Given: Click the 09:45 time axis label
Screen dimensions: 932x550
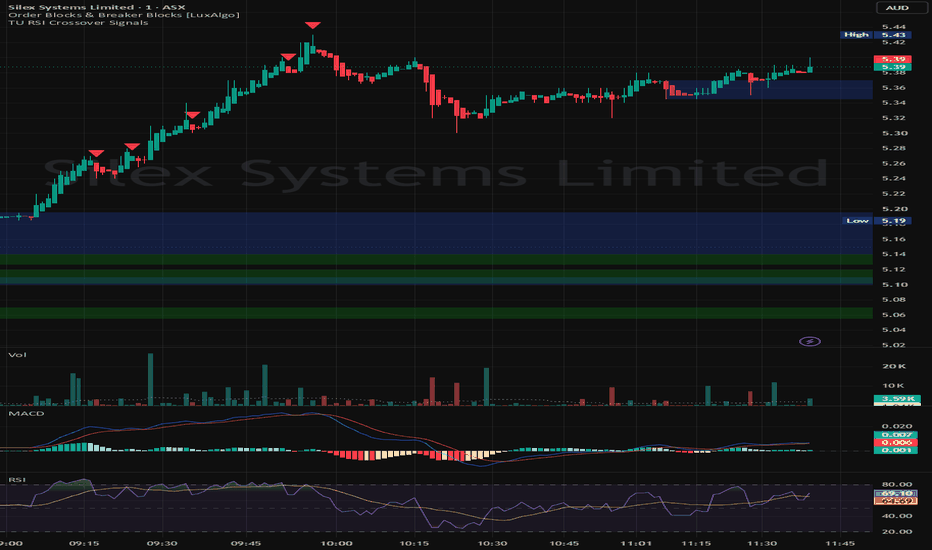Looking at the screenshot, I should pos(245,543).
